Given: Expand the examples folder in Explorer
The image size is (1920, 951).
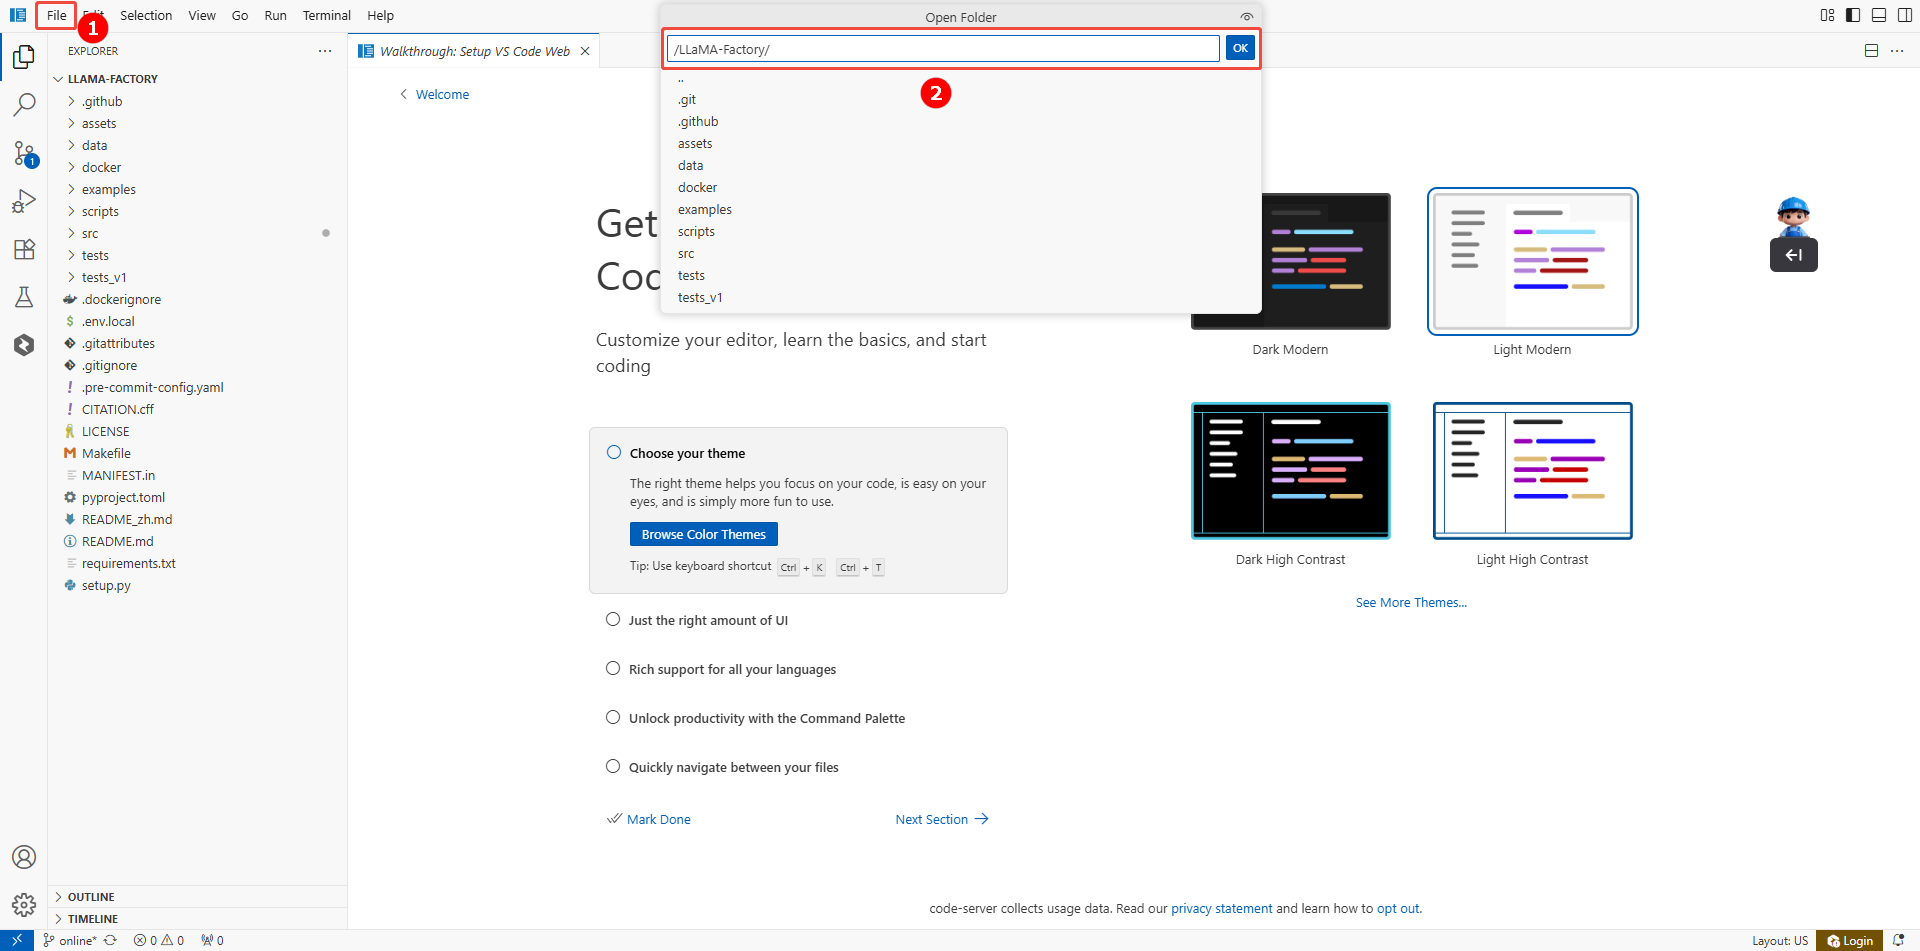Looking at the screenshot, I should pos(108,189).
